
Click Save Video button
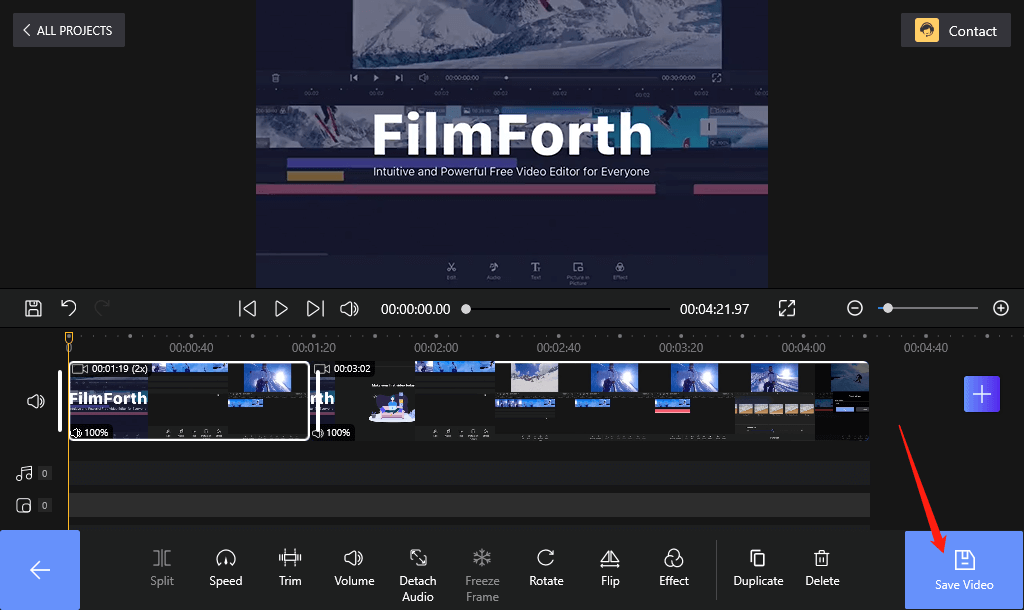click(964, 570)
